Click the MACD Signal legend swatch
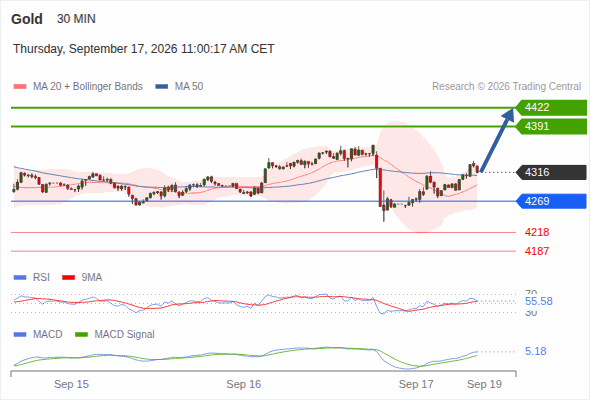The width and height of the screenshot is (590, 400). click(x=81, y=334)
